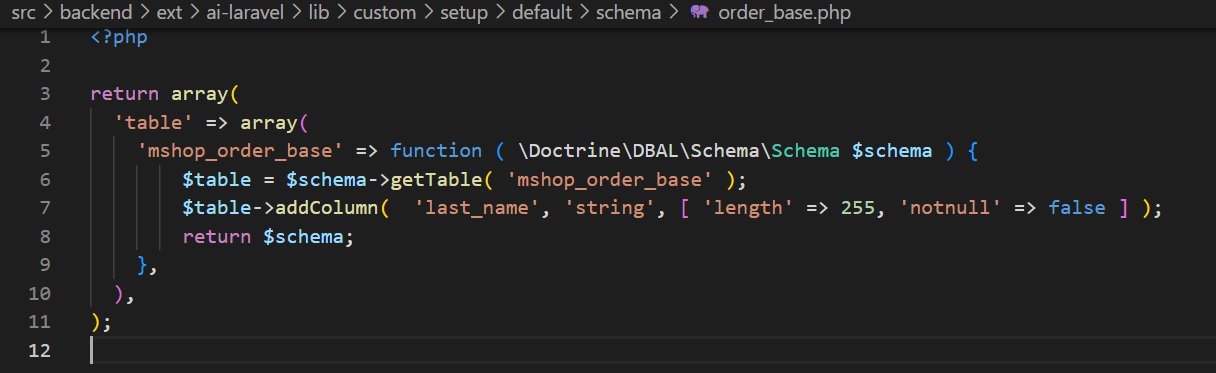Click the closing '},' on line 9
Image resolution: width=1216 pixels, height=373 pixels.
(148, 266)
